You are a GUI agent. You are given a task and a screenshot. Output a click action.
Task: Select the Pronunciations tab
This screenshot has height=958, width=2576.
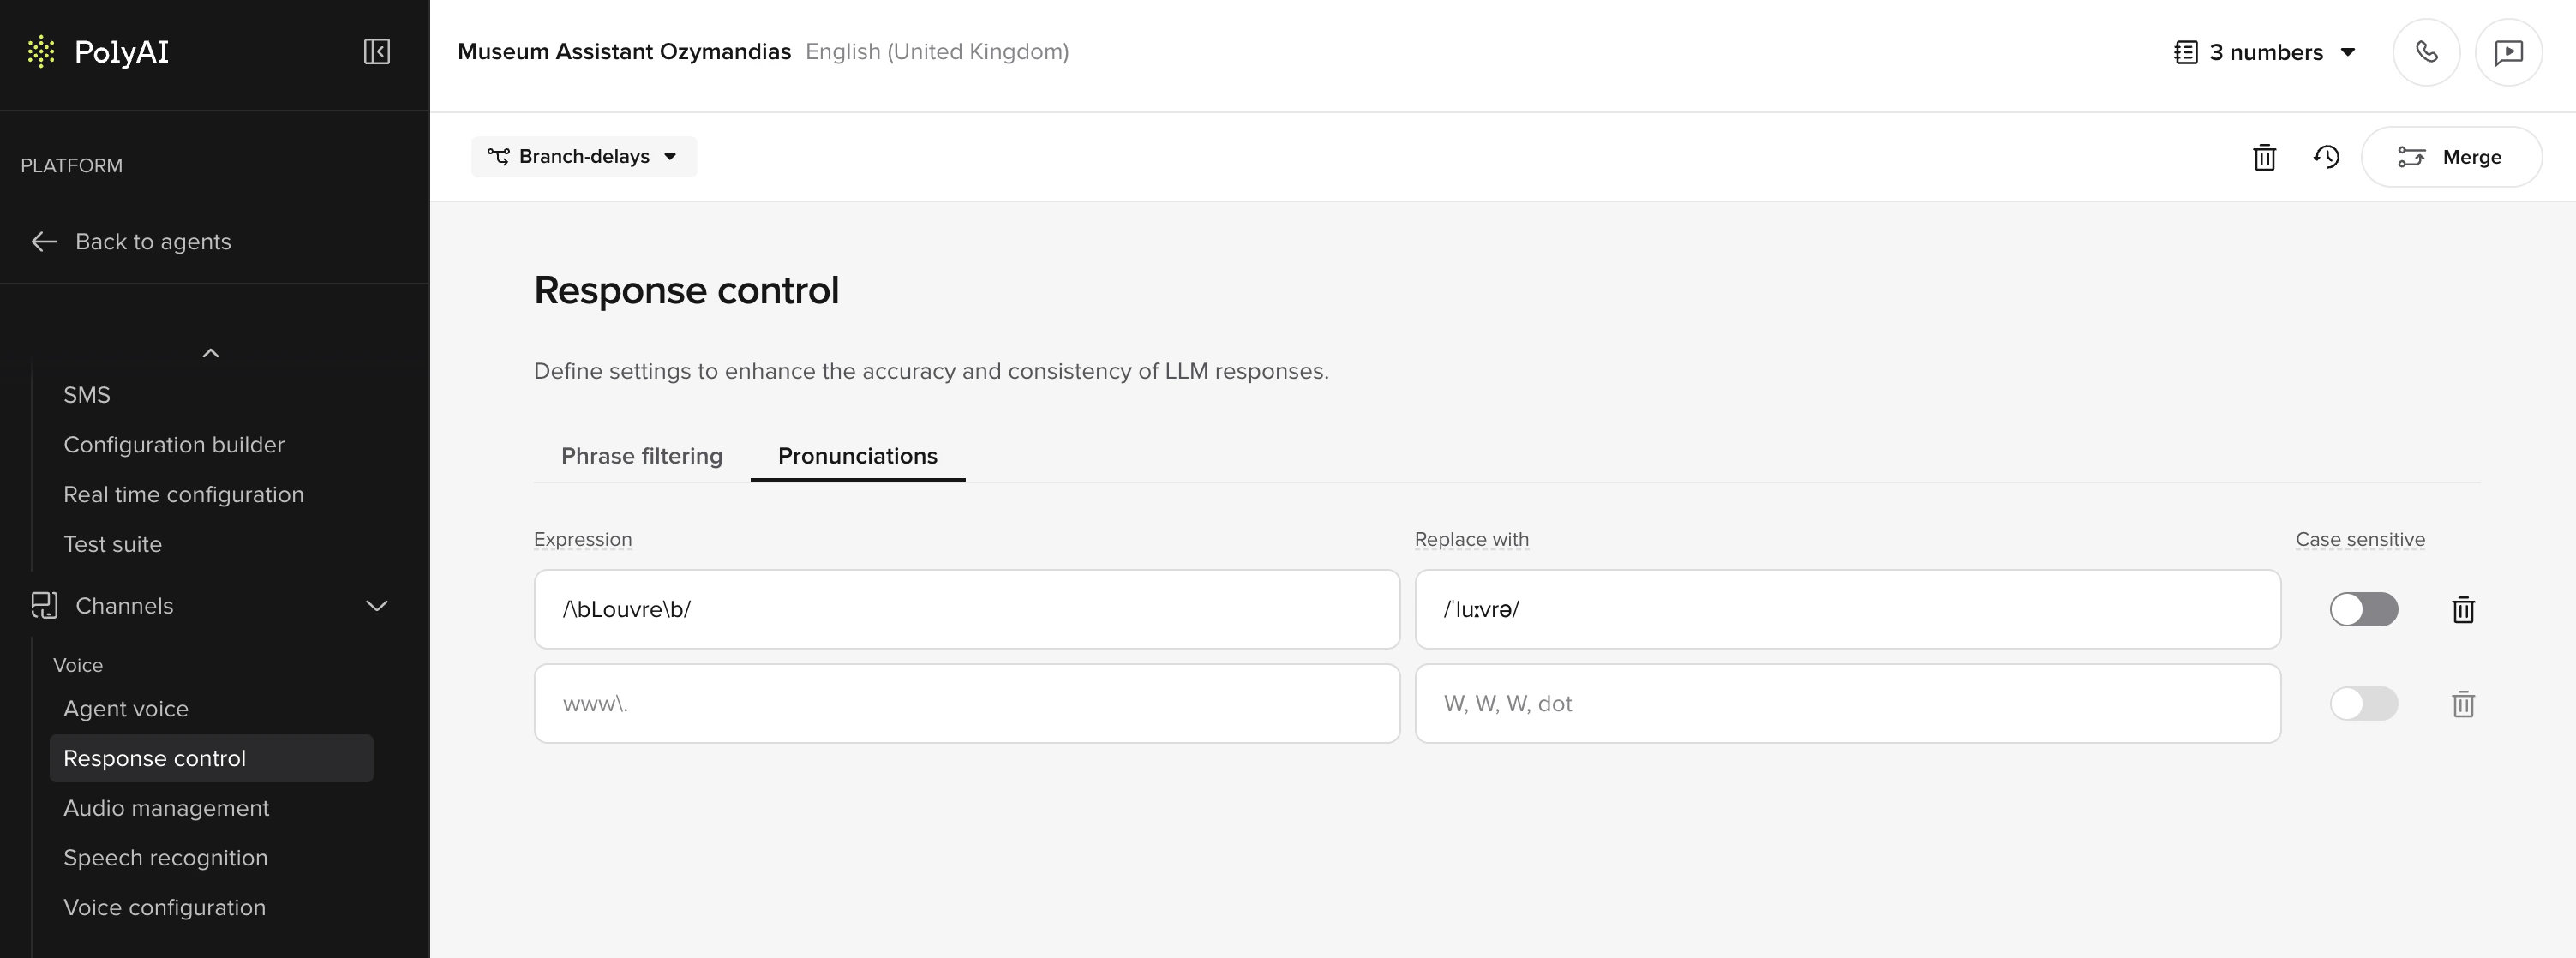857,456
